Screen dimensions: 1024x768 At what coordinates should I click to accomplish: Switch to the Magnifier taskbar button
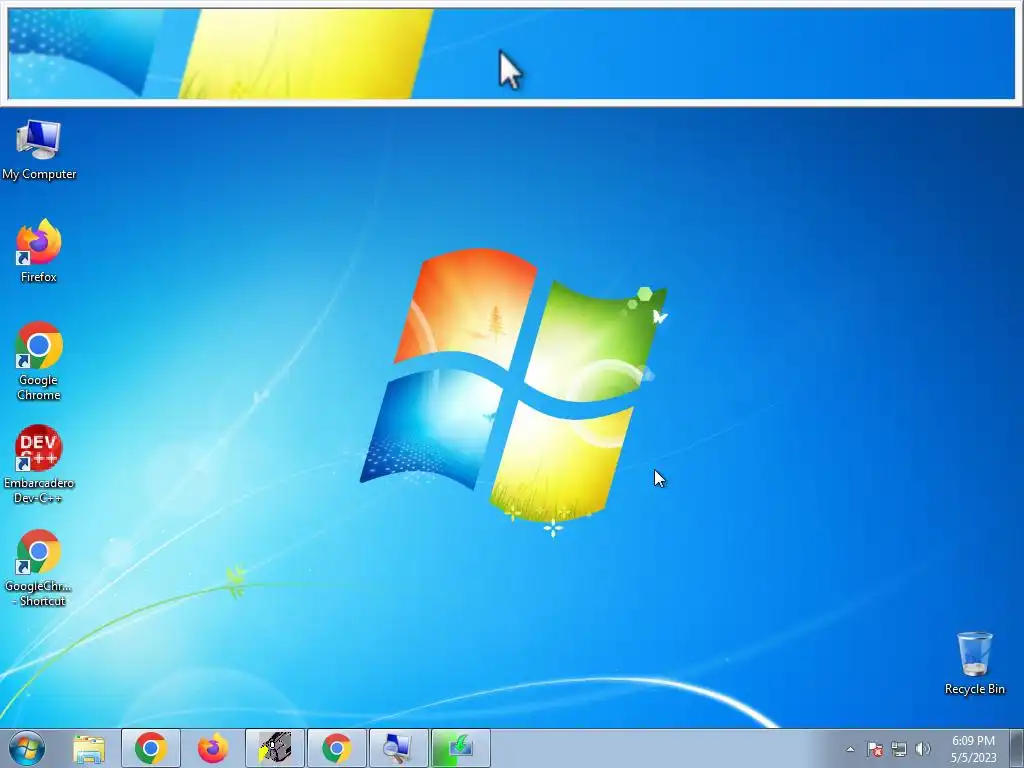point(399,748)
